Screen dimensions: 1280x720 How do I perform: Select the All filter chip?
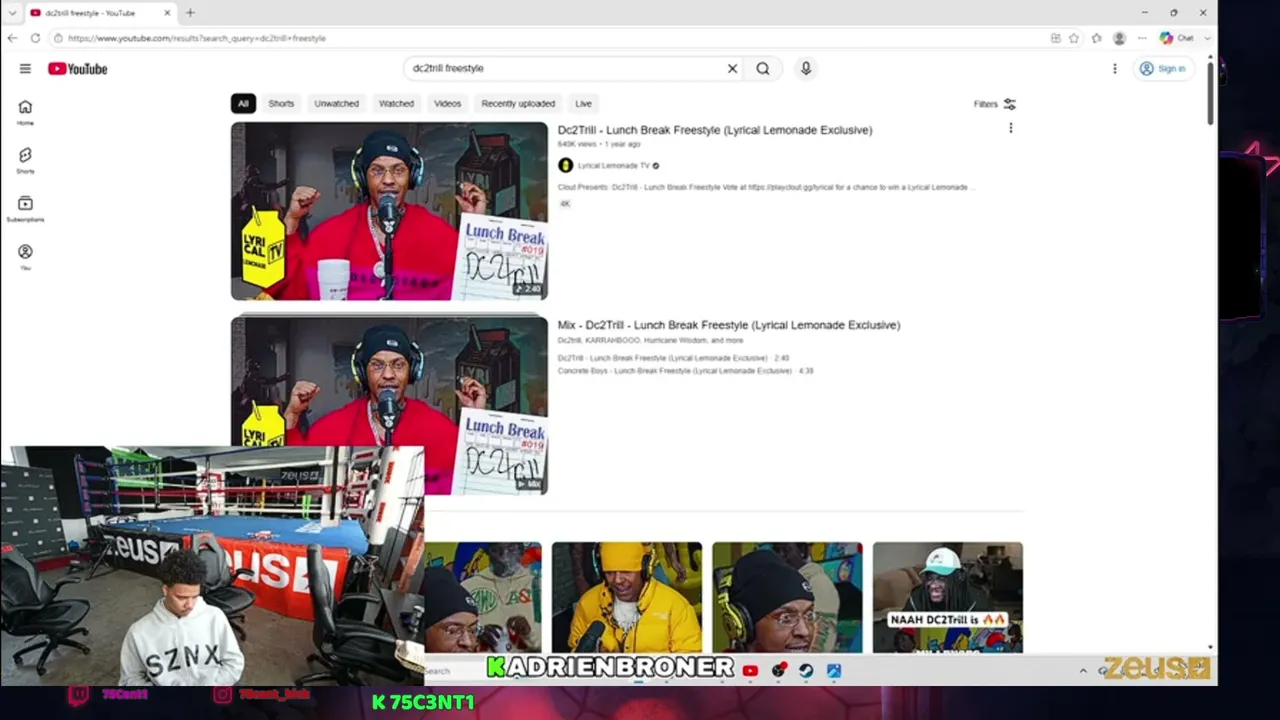[243, 103]
